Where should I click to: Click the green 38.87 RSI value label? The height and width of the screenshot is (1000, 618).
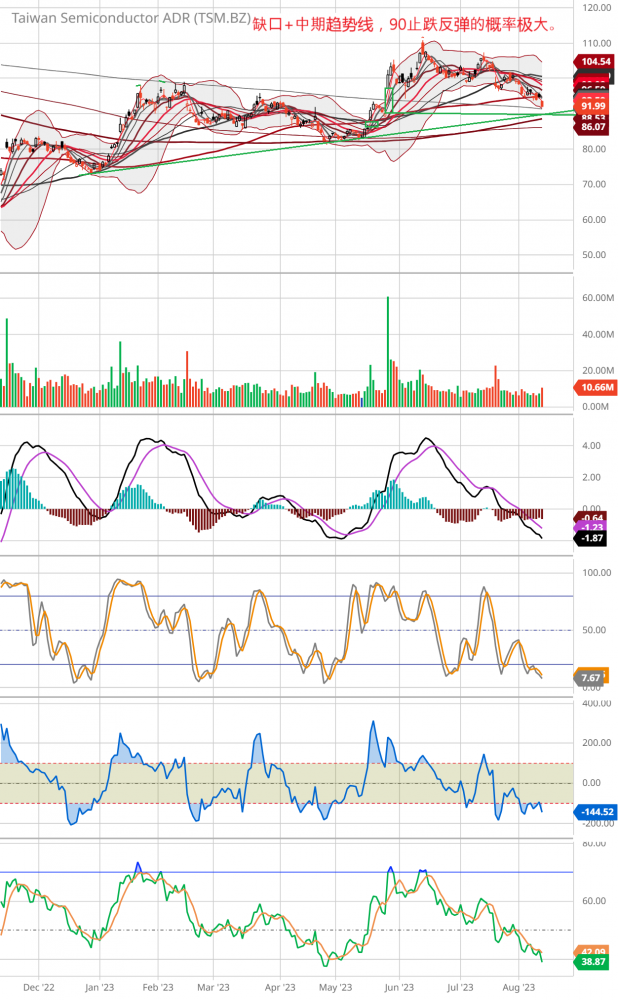[x=594, y=961]
